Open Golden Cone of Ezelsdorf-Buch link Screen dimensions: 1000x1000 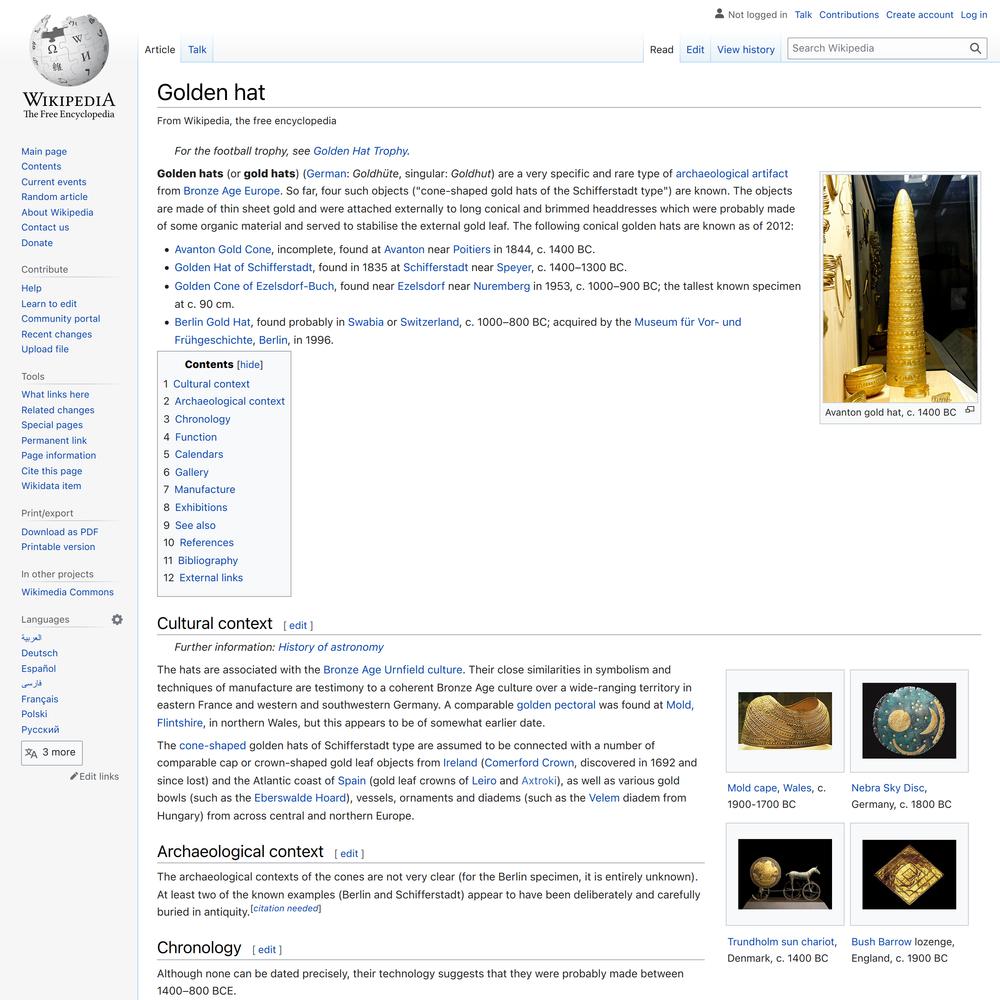[254, 286]
